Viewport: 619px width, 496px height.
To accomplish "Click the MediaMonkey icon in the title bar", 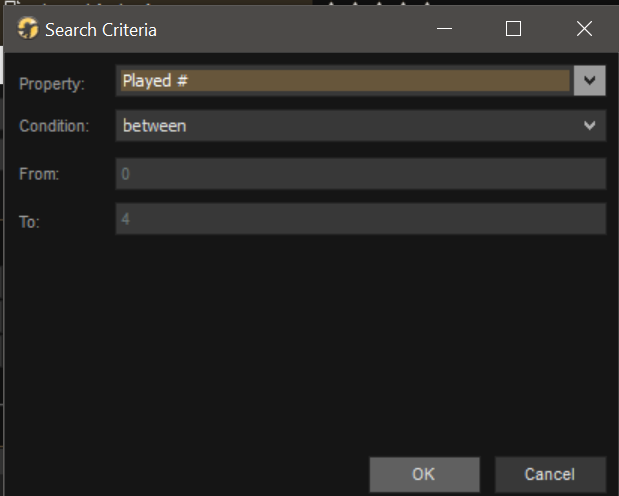I will (28, 29).
